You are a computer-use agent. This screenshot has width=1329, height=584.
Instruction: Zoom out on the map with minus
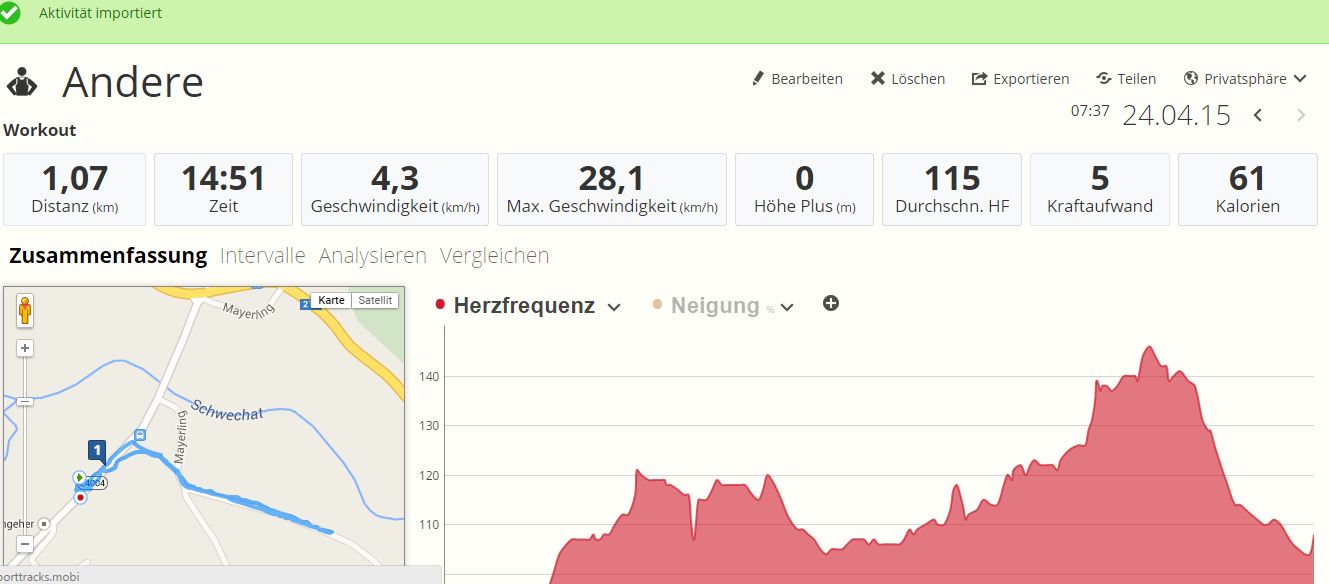(x=25, y=545)
